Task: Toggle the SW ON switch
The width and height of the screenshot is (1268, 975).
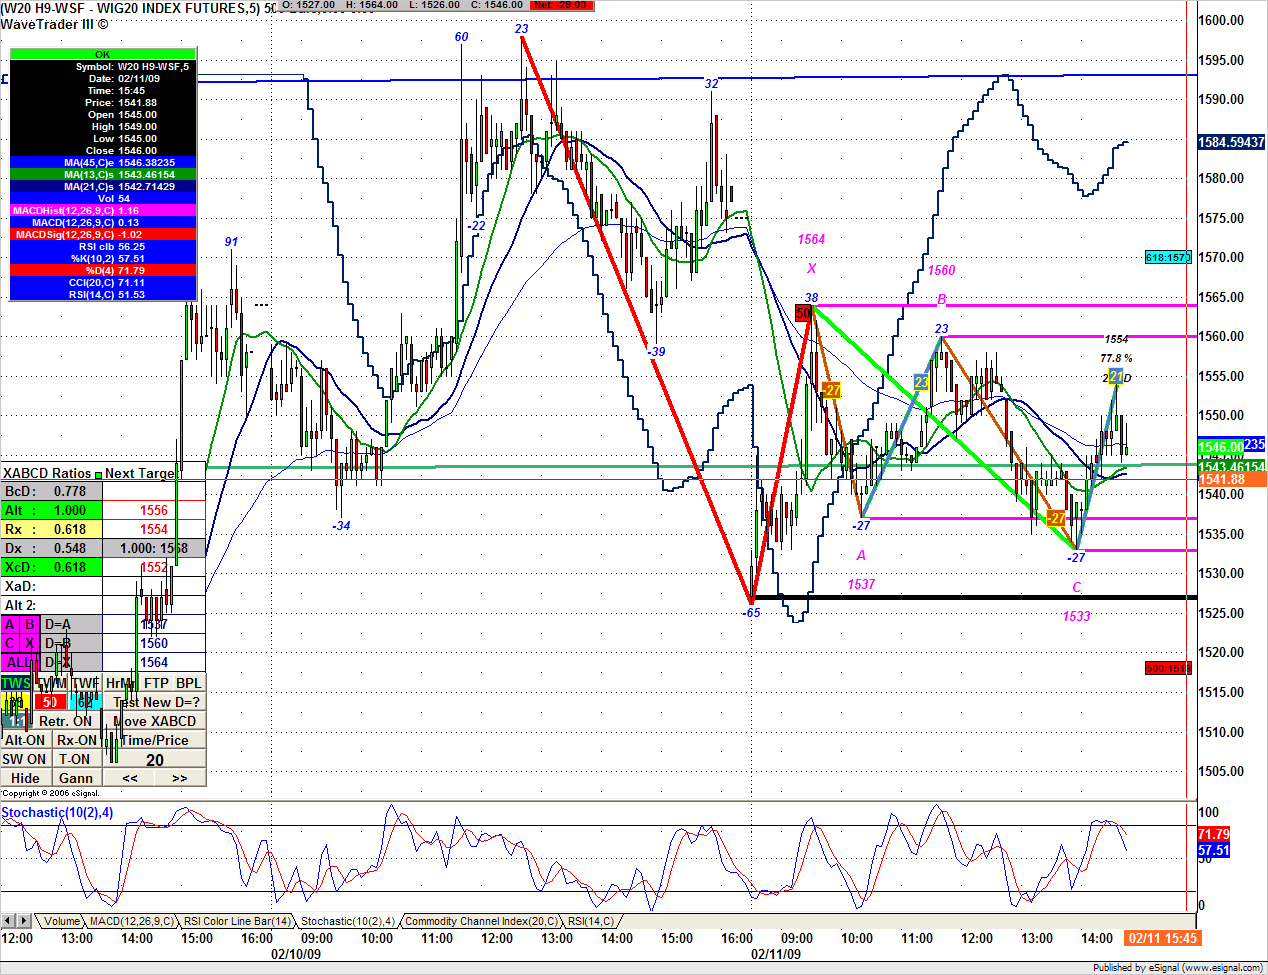Action: (24, 759)
